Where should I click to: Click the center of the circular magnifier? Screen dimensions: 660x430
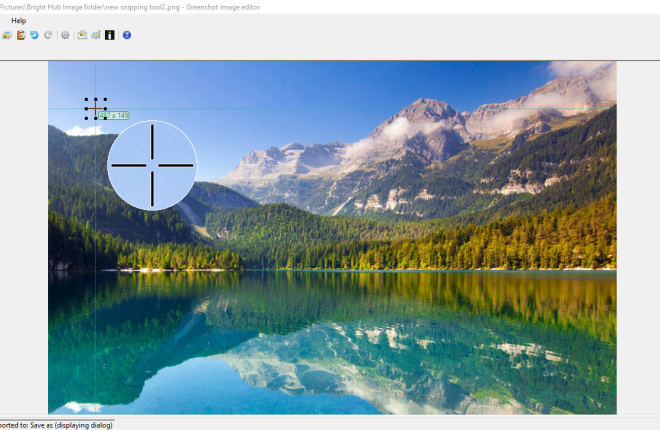(152, 165)
